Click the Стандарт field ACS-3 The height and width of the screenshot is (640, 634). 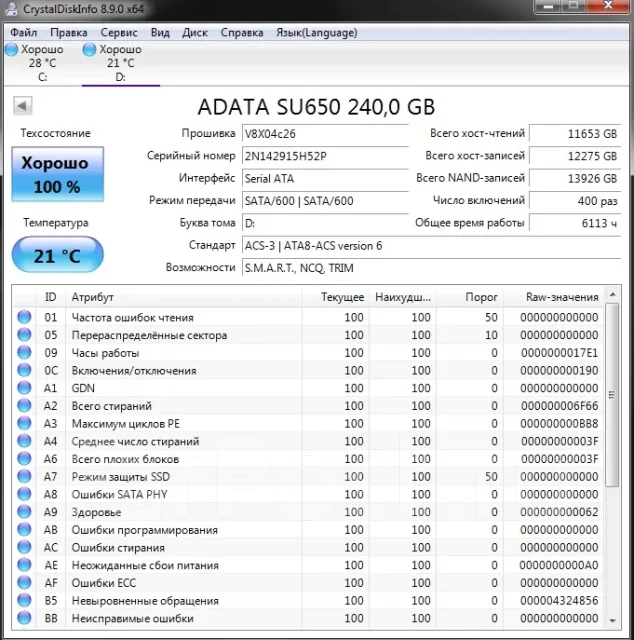point(431,246)
